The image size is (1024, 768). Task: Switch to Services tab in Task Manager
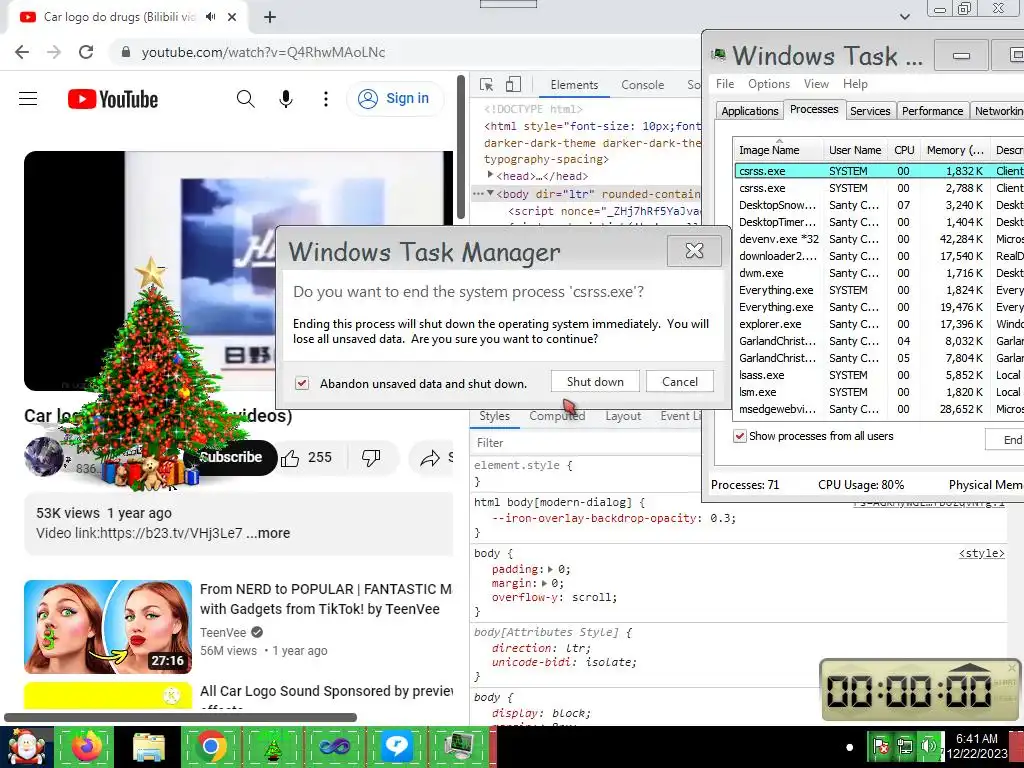pyautogui.click(x=870, y=110)
